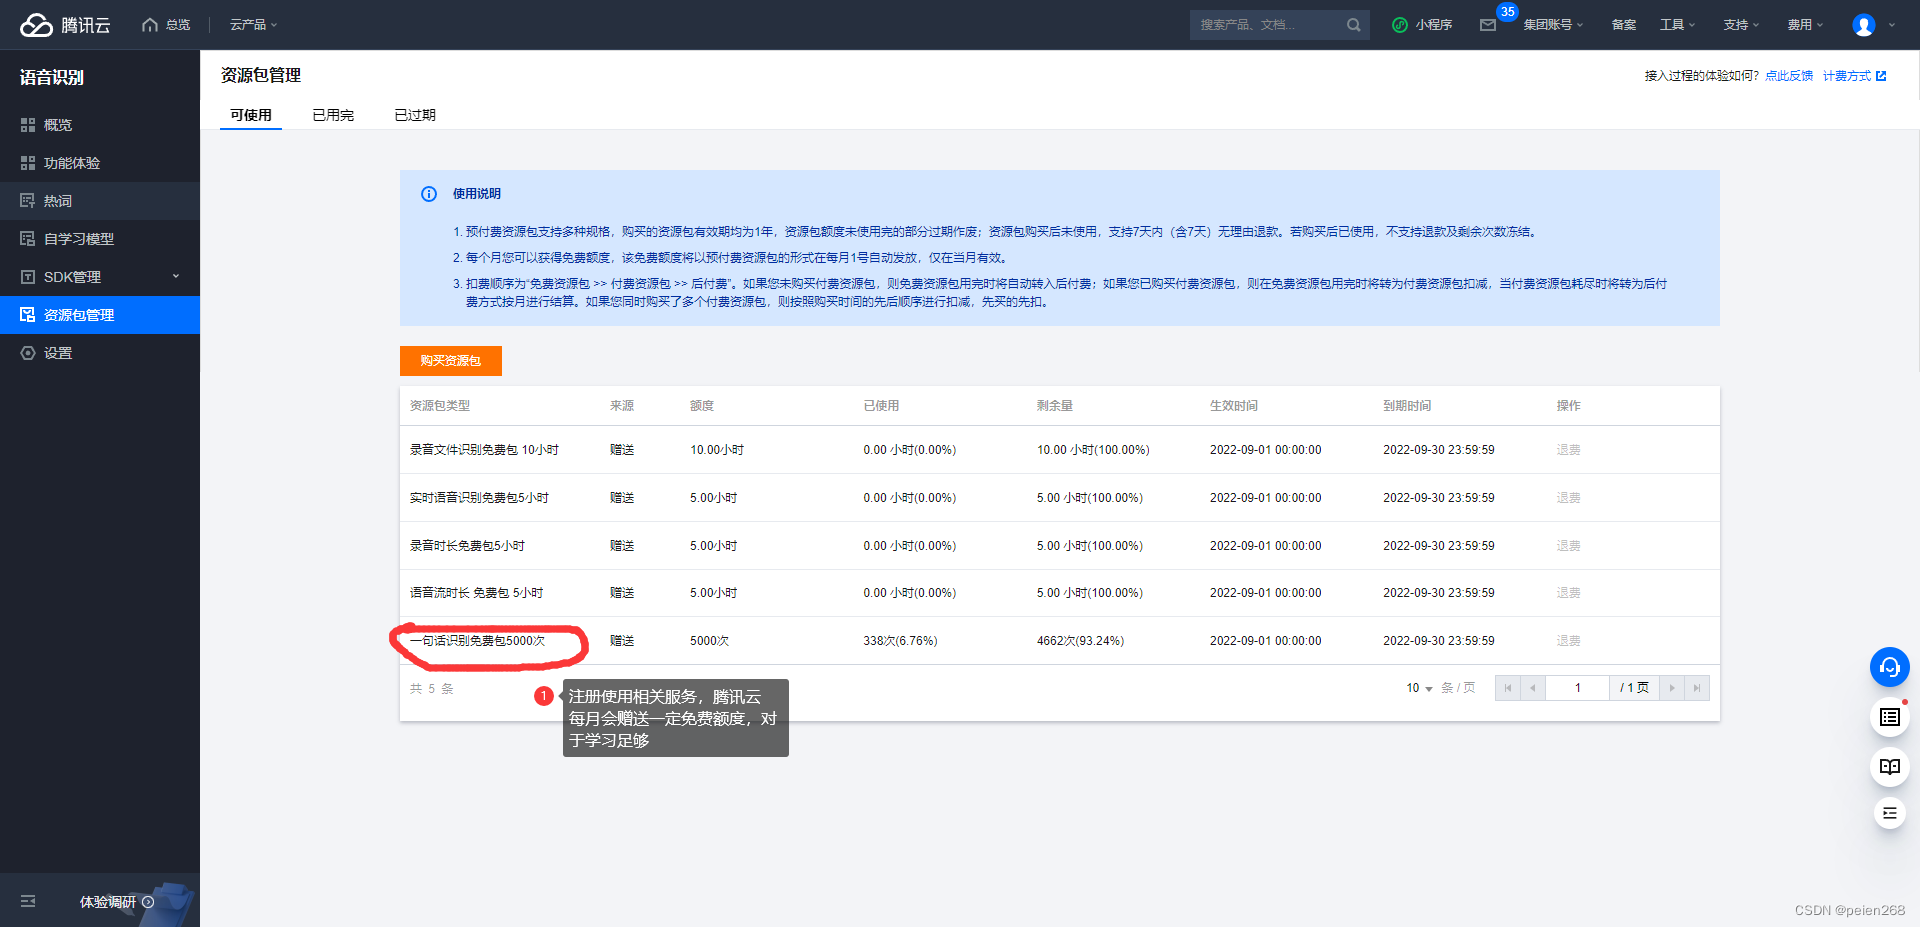Click the 购买资源包 button
The height and width of the screenshot is (927, 1920).
tap(451, 361)
